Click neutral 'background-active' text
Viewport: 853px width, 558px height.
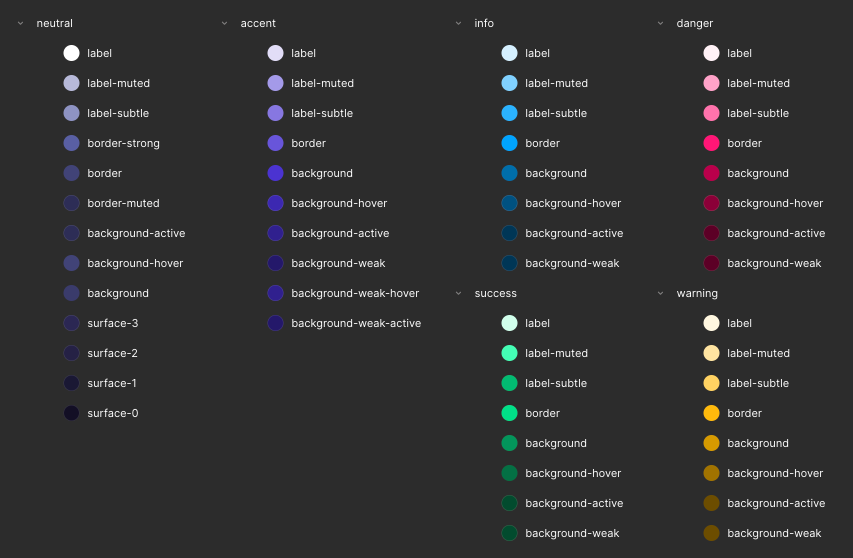[x=136, y=233]
